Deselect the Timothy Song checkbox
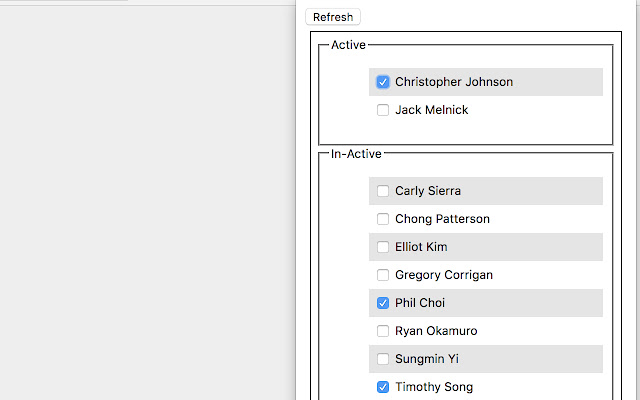 pyautogui.click(x=383, y=387)
